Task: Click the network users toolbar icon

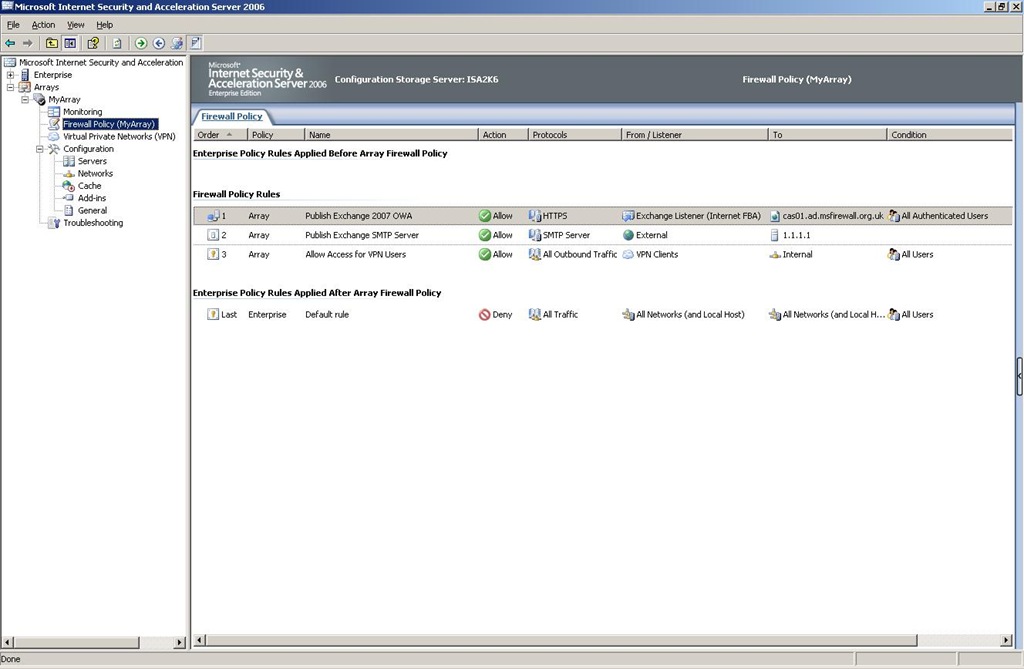Action: [x=177, y=43]
